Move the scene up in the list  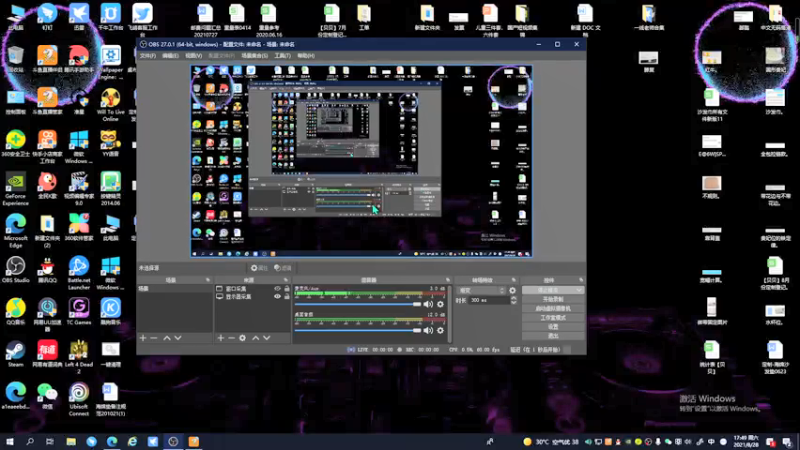[167, 338]
